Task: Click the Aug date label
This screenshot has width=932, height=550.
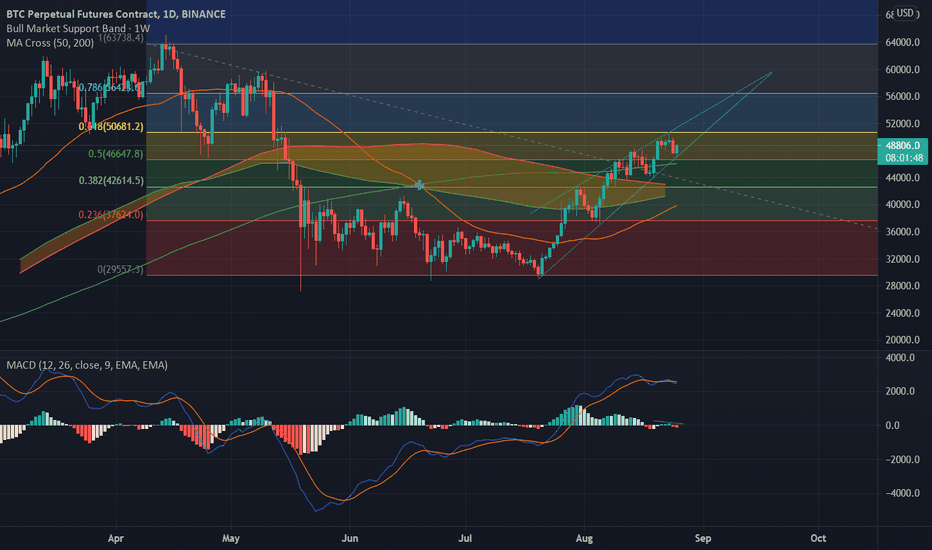Action: tap(584, 539)
